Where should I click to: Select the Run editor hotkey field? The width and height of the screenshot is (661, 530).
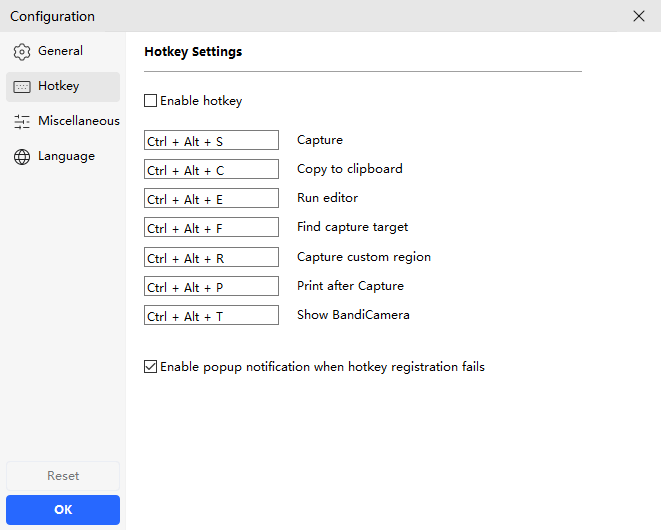coord(211,199)
